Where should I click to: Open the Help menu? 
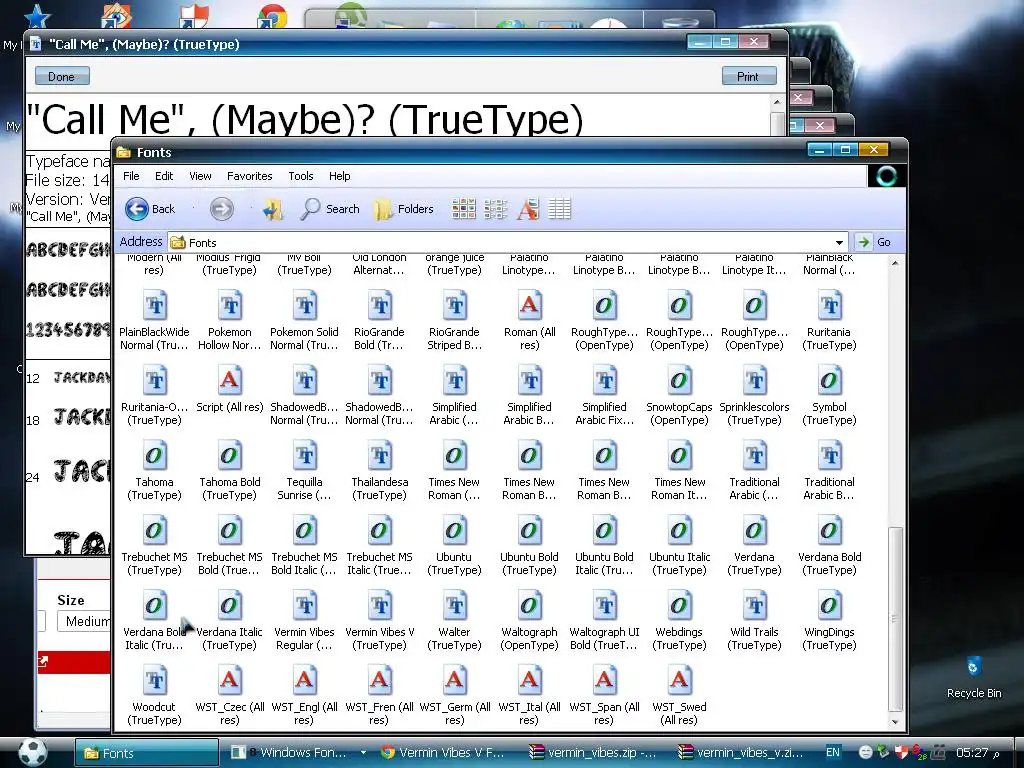(340, 176)
